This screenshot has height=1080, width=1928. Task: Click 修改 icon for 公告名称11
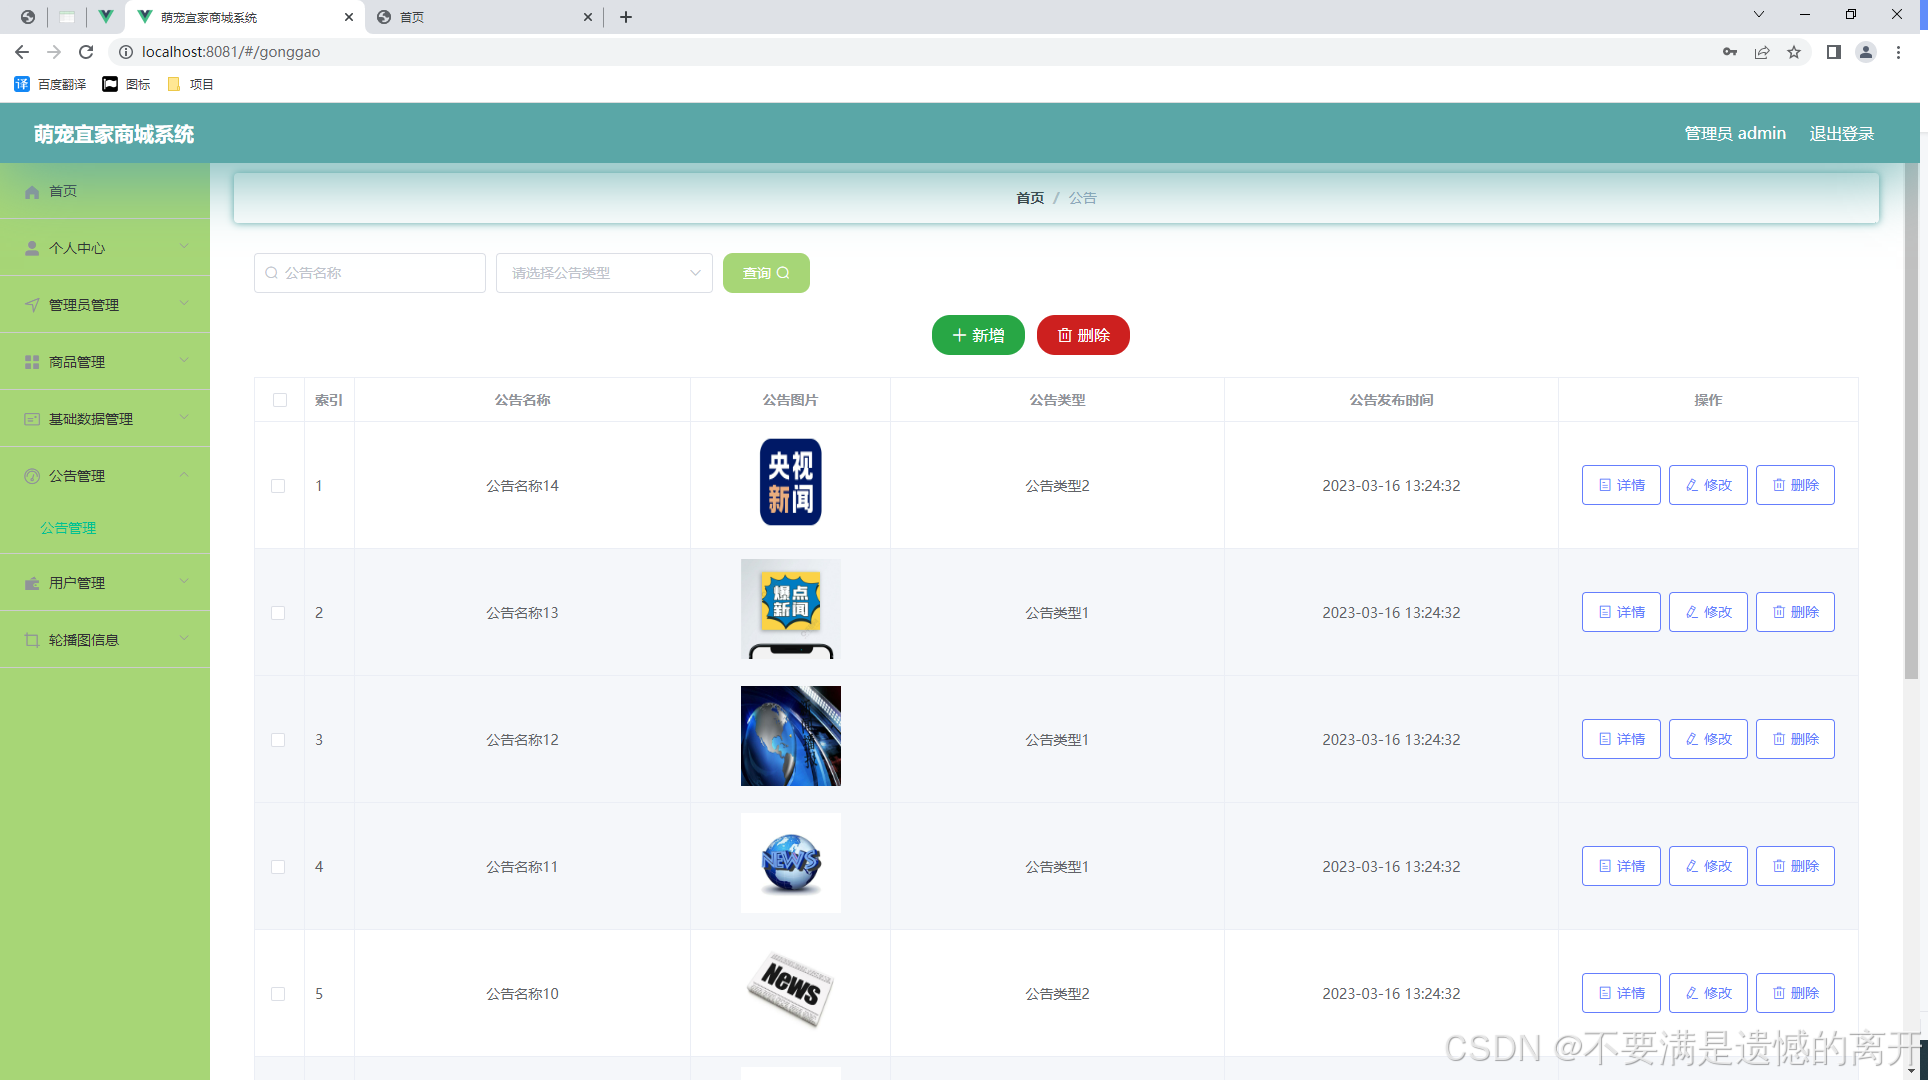click(1708, 866)
